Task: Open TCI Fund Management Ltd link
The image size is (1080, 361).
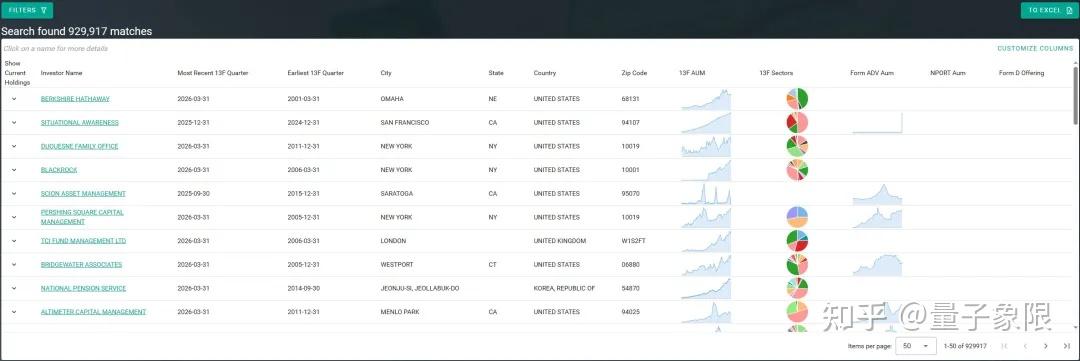Action: pos(83,241)
